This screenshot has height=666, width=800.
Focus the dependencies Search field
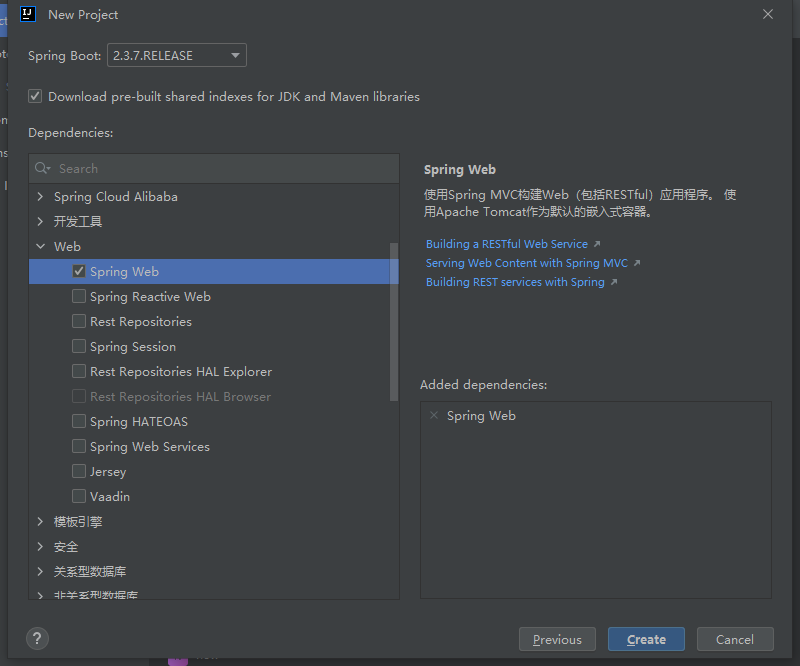pyautogui.click(x=214, y=168)
